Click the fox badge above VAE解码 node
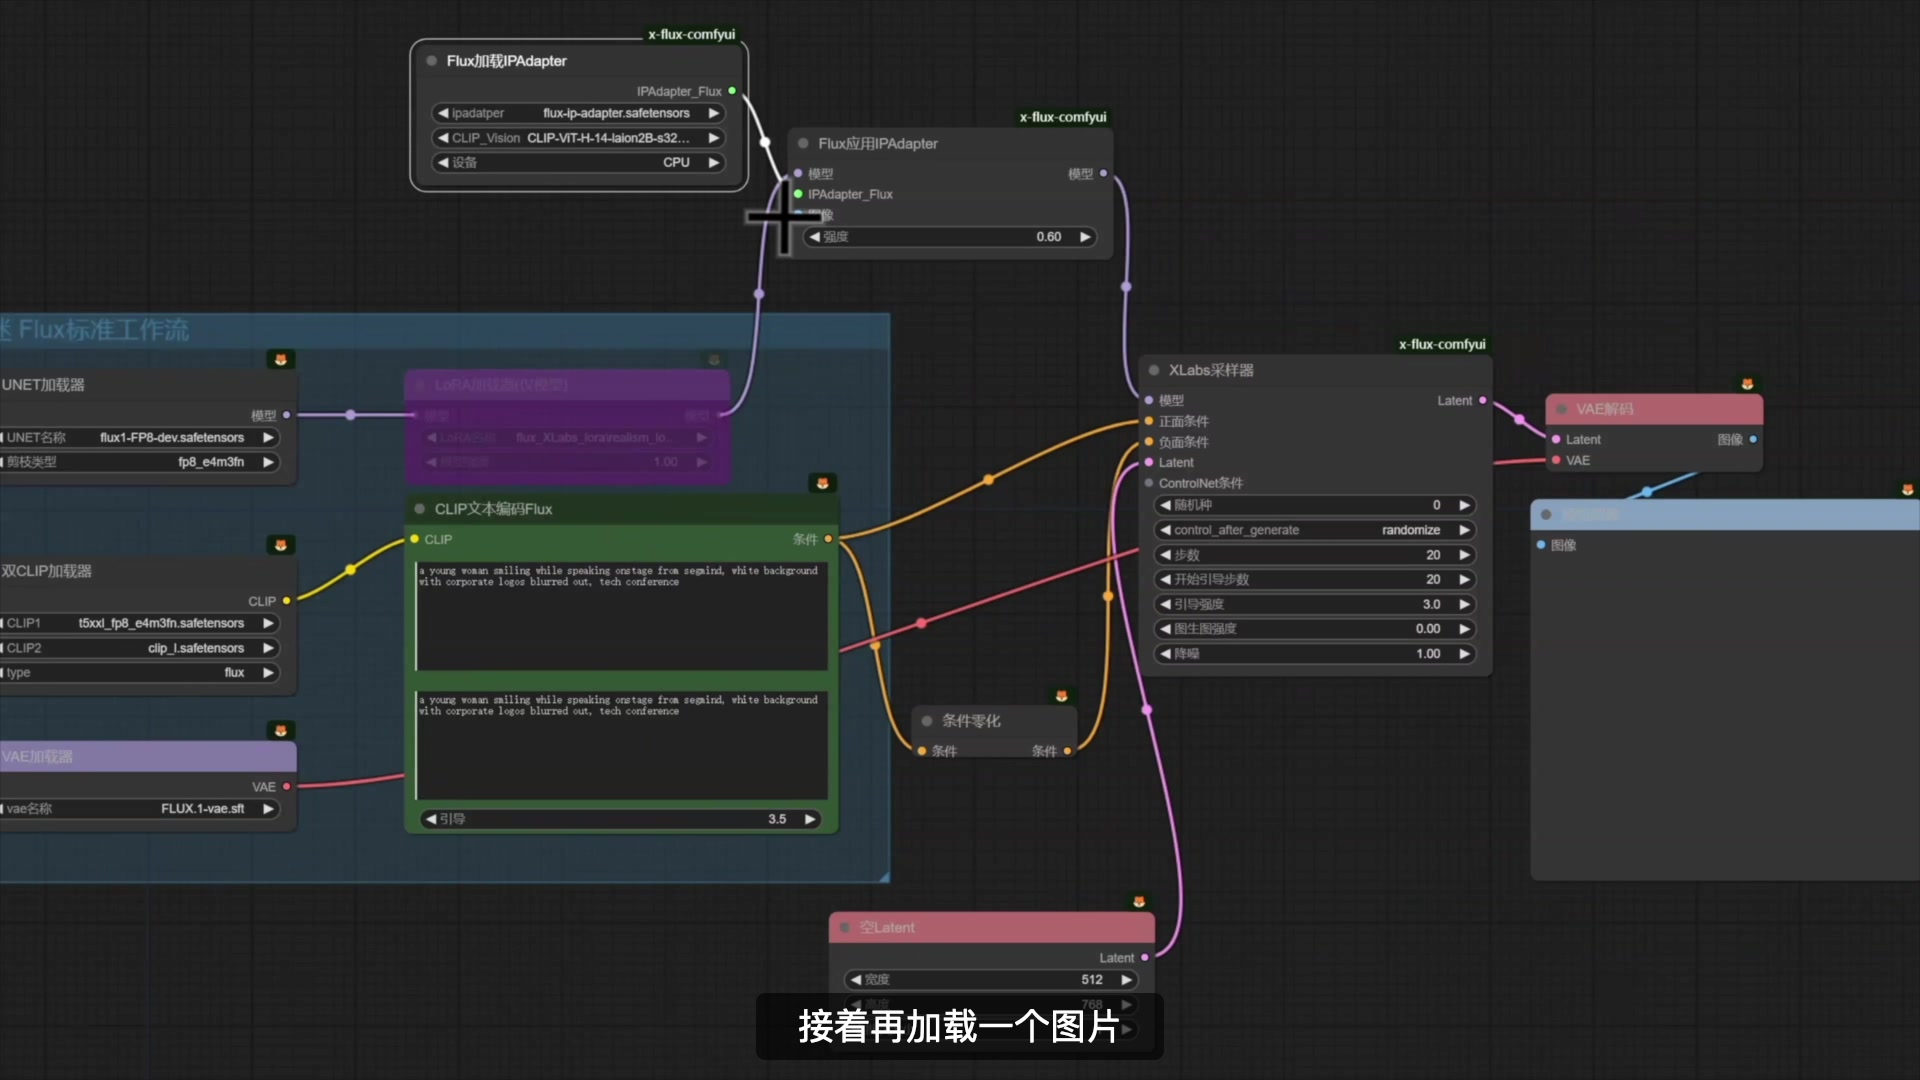The height and width of the screenshot is (1080, 1920). click(x=1747, y=384)
